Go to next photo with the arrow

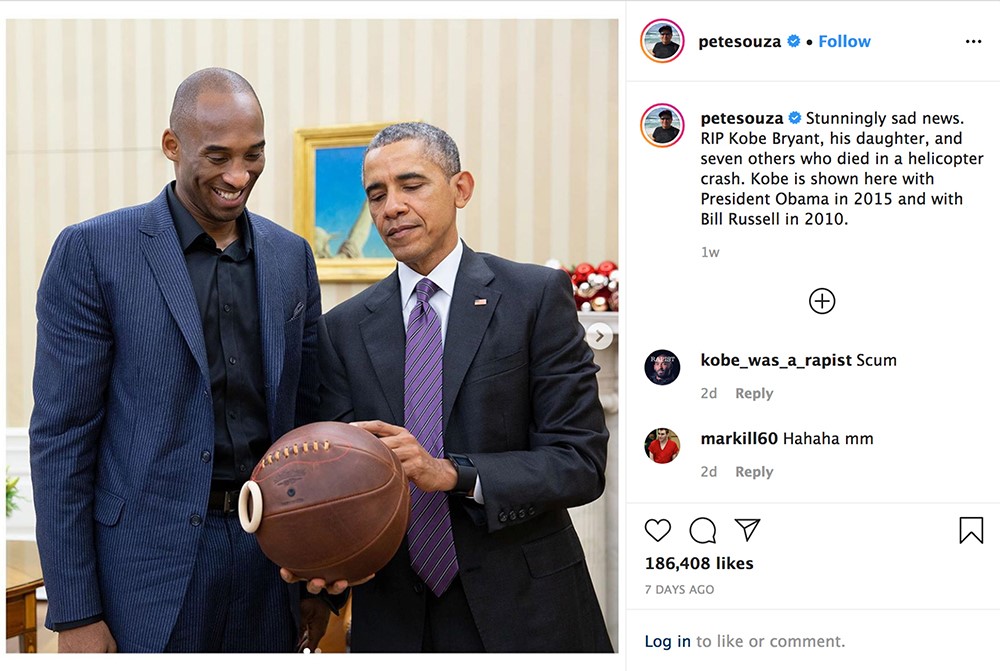point(599,336)
